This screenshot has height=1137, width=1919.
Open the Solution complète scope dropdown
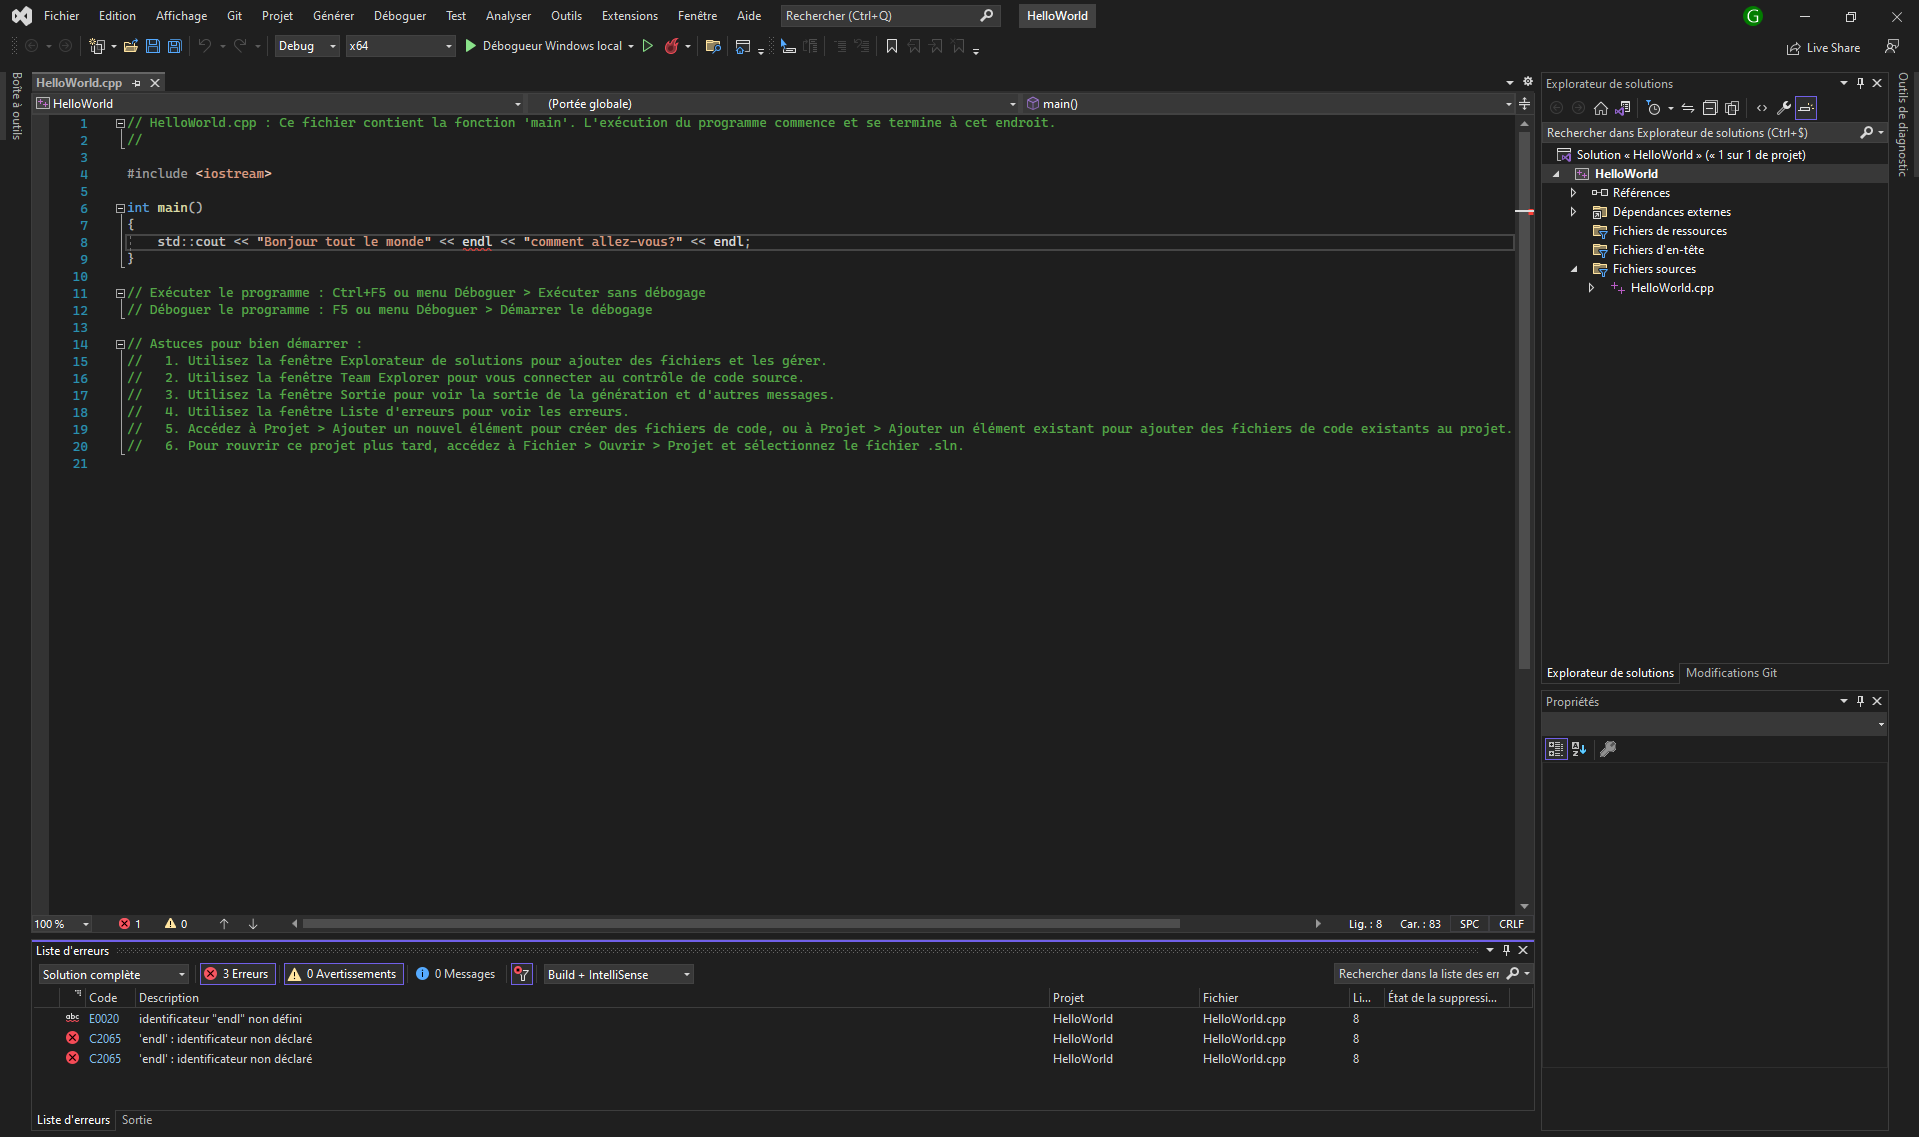pos(113,974)
